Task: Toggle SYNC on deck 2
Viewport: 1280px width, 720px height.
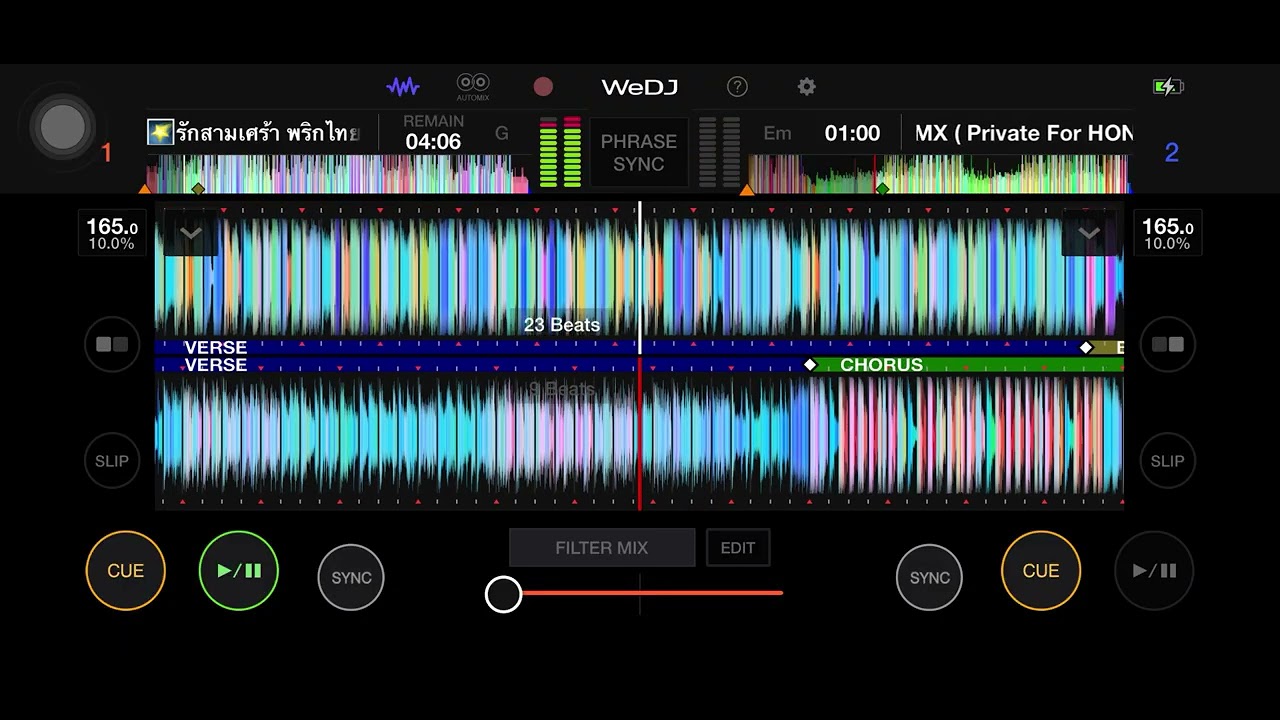Action: (x=929, y=577)
